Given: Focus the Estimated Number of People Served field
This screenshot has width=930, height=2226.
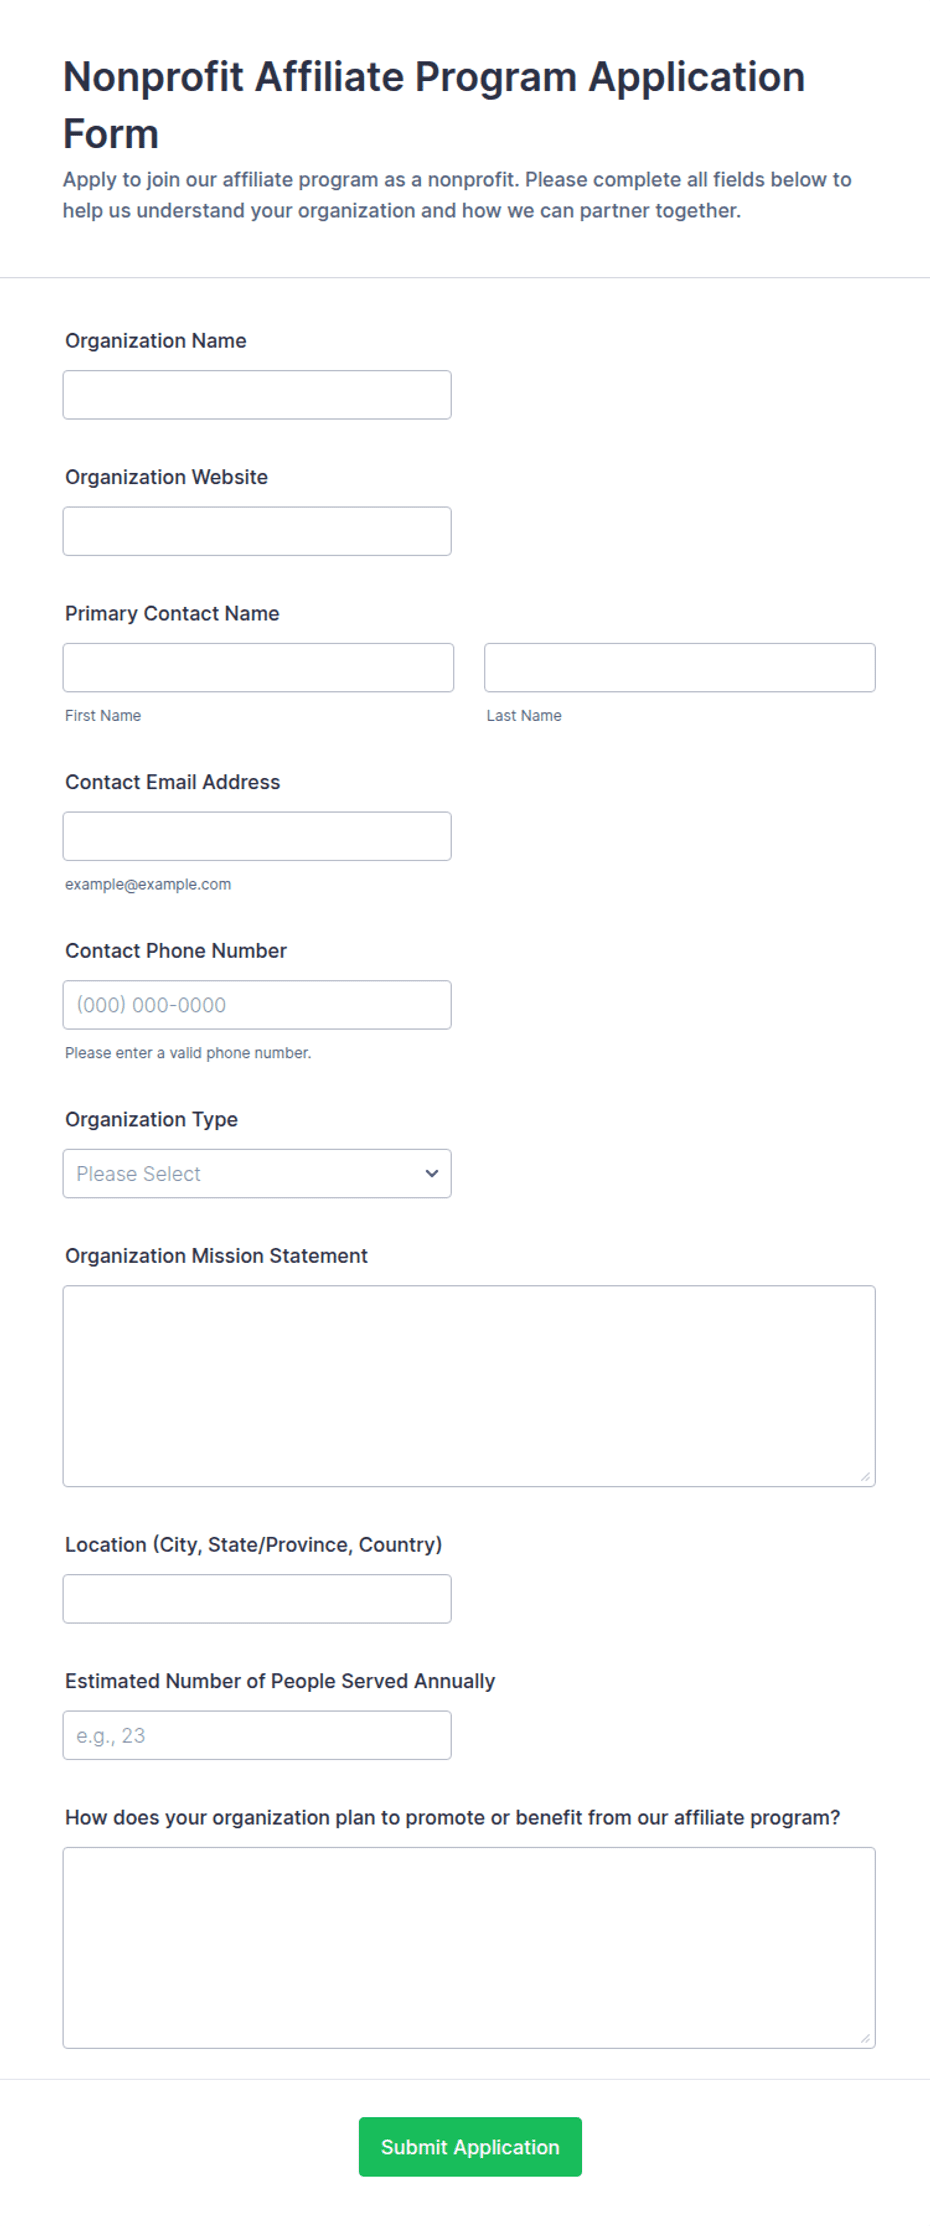Looking at the screenshot, I should [x=257, y=1735].
